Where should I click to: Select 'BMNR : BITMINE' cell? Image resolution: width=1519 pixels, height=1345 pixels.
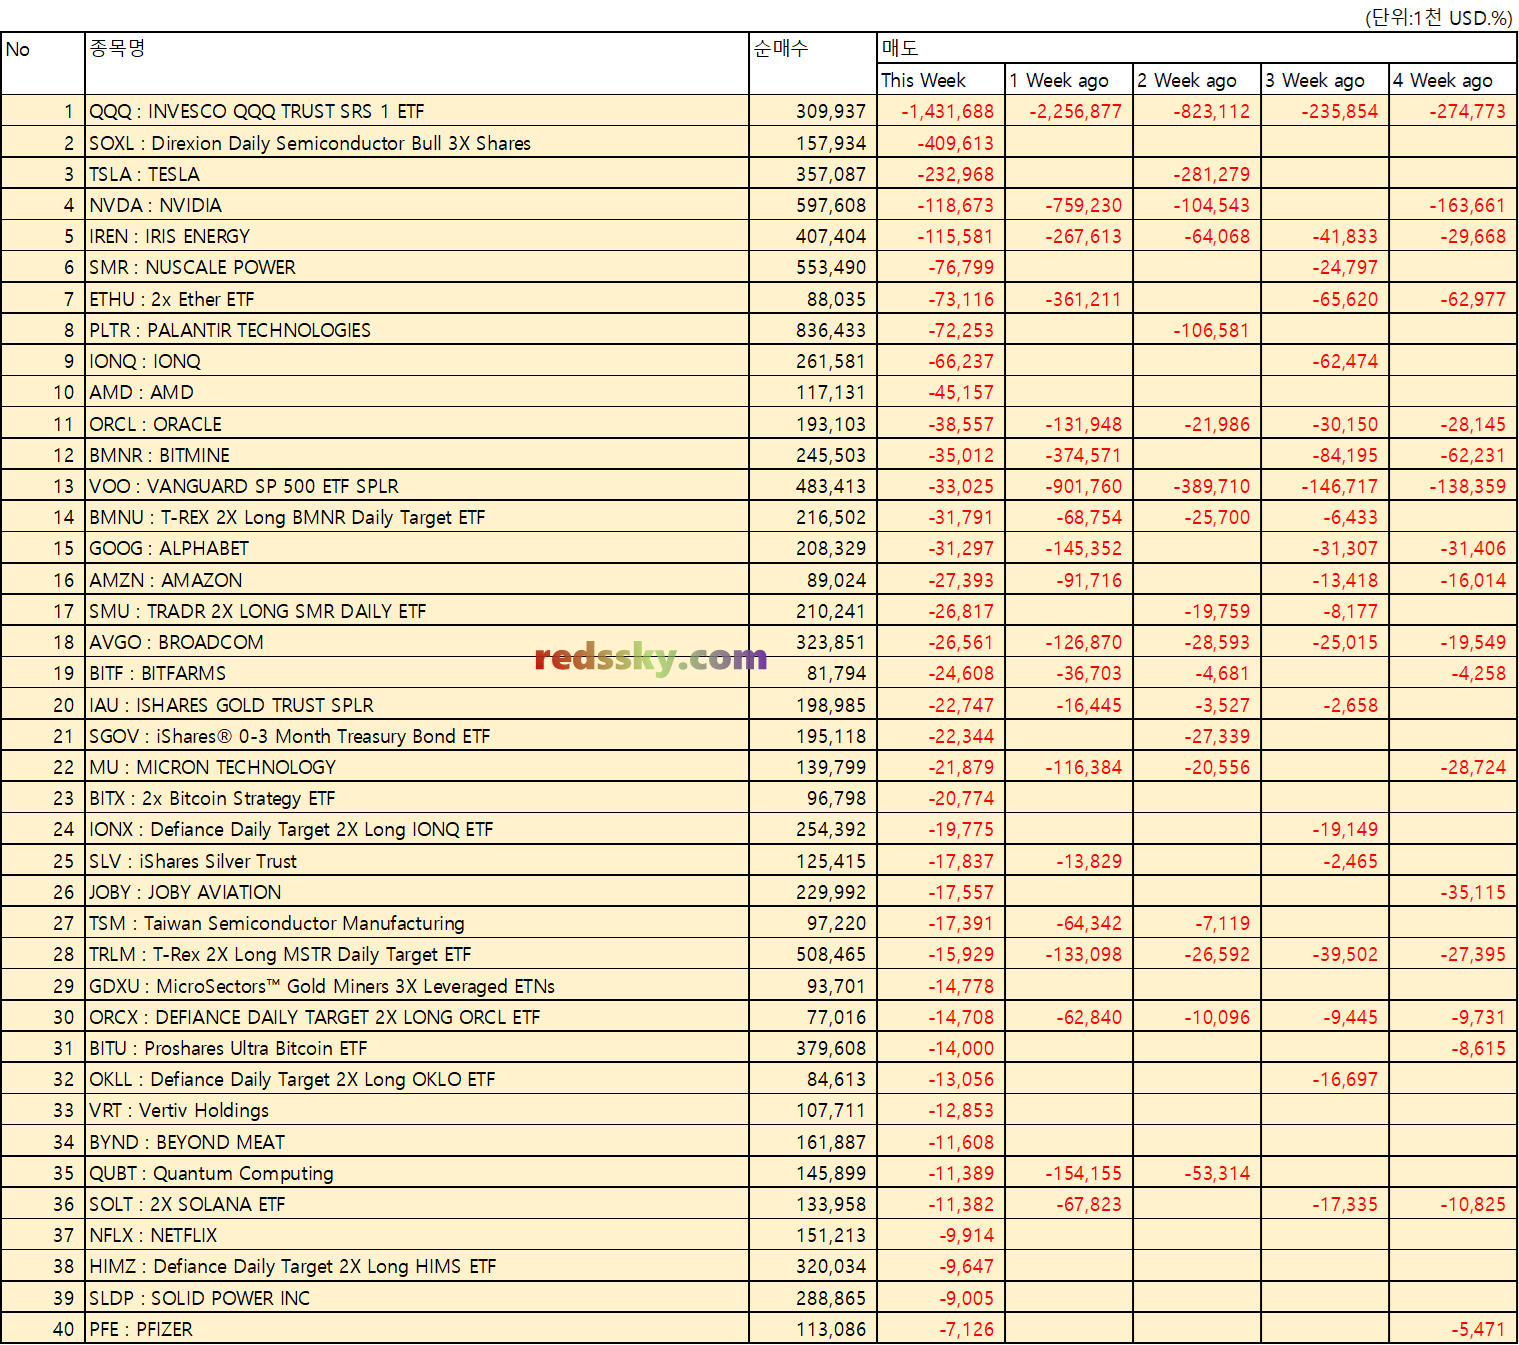417,455
